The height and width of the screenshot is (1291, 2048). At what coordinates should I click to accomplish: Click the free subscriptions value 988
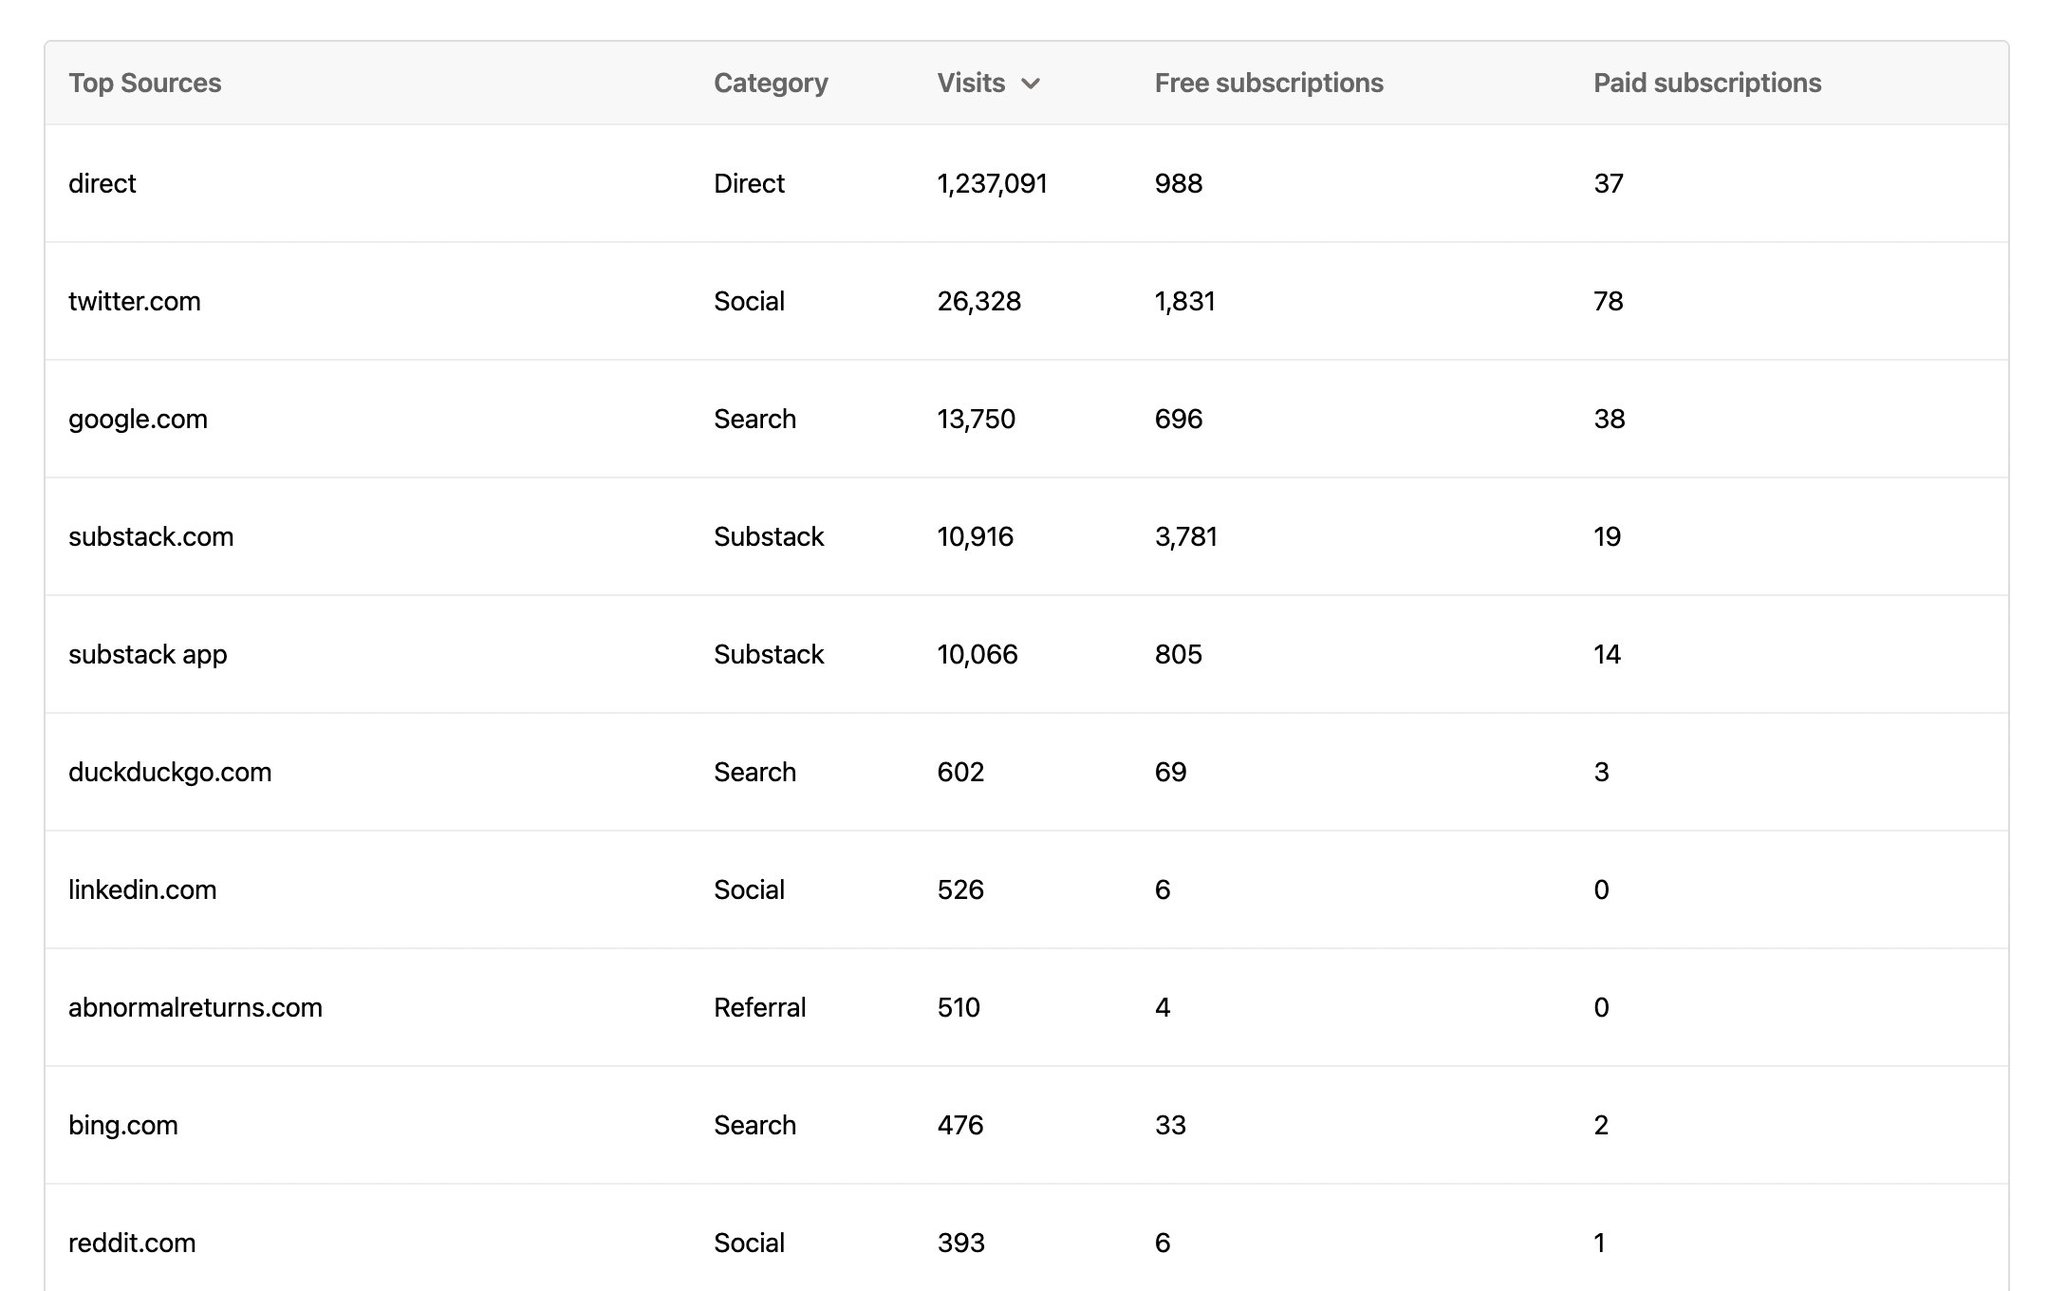[x=1179, y=183]
